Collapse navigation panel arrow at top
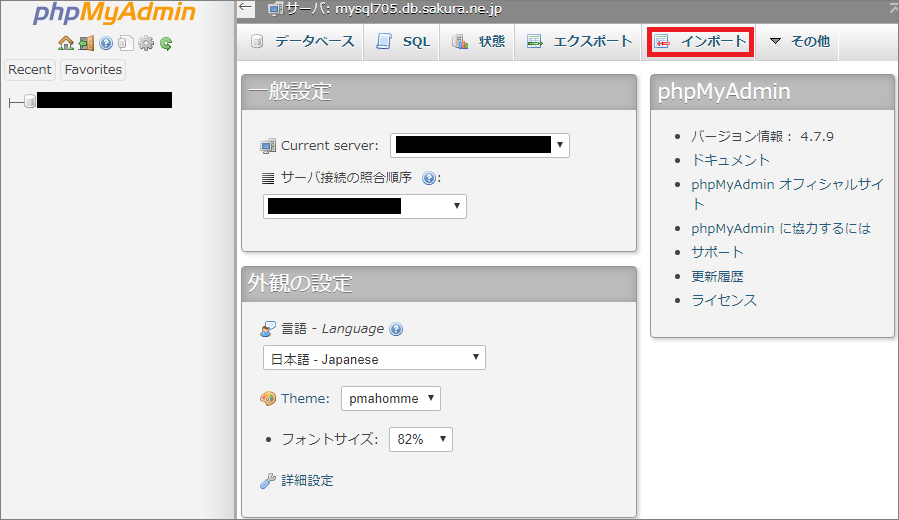The width and height of the screenshot is (899, 520). (246, 7)
